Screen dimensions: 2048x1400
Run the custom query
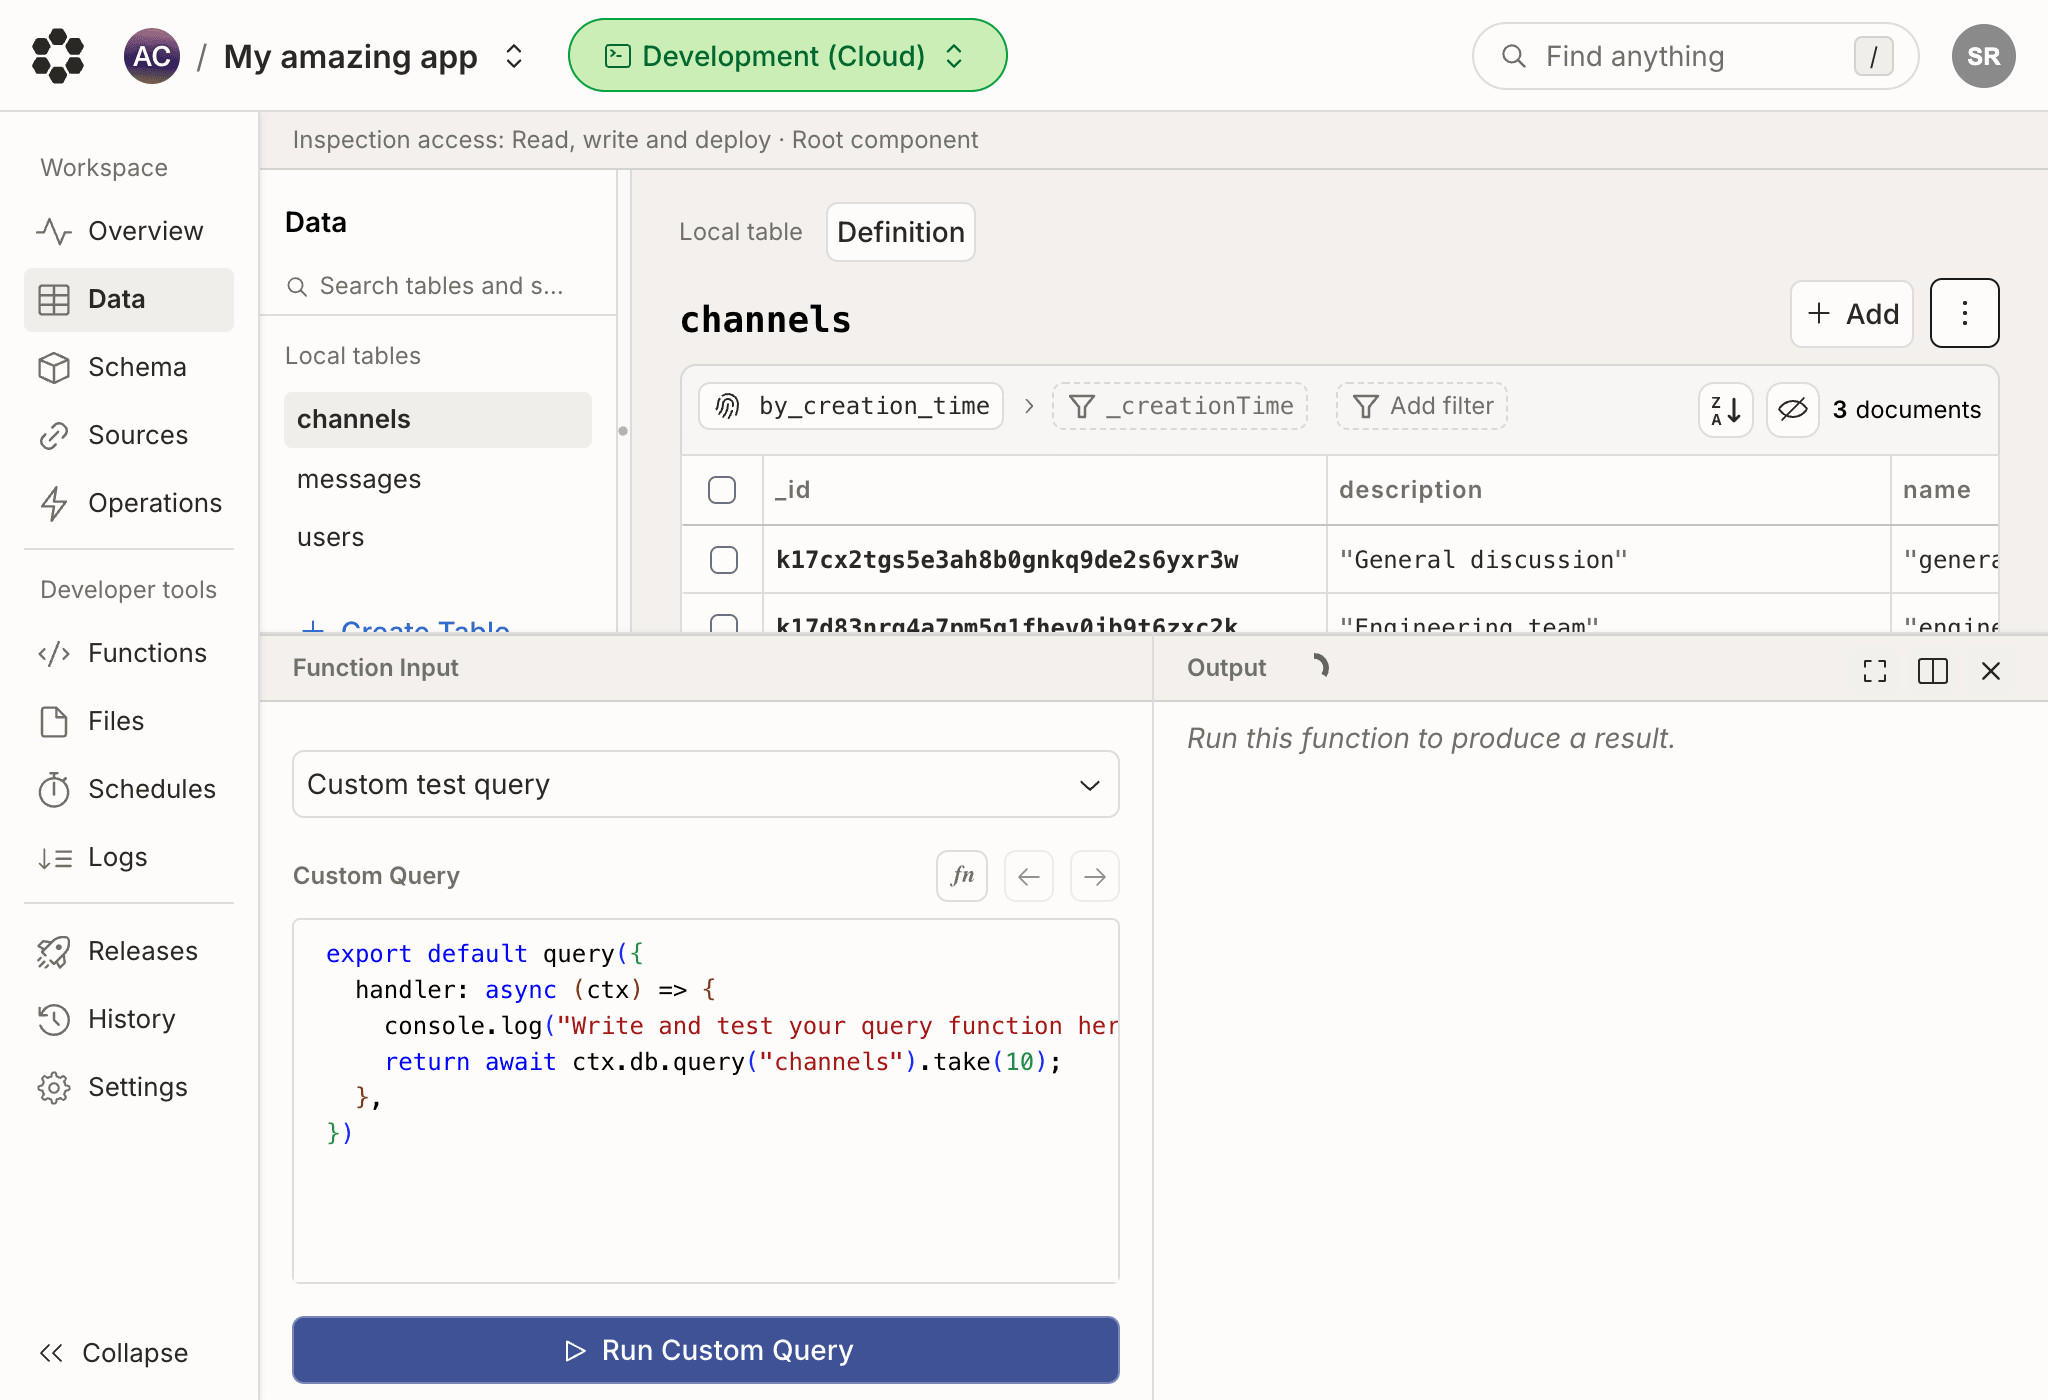click(x=706, y=1350)
